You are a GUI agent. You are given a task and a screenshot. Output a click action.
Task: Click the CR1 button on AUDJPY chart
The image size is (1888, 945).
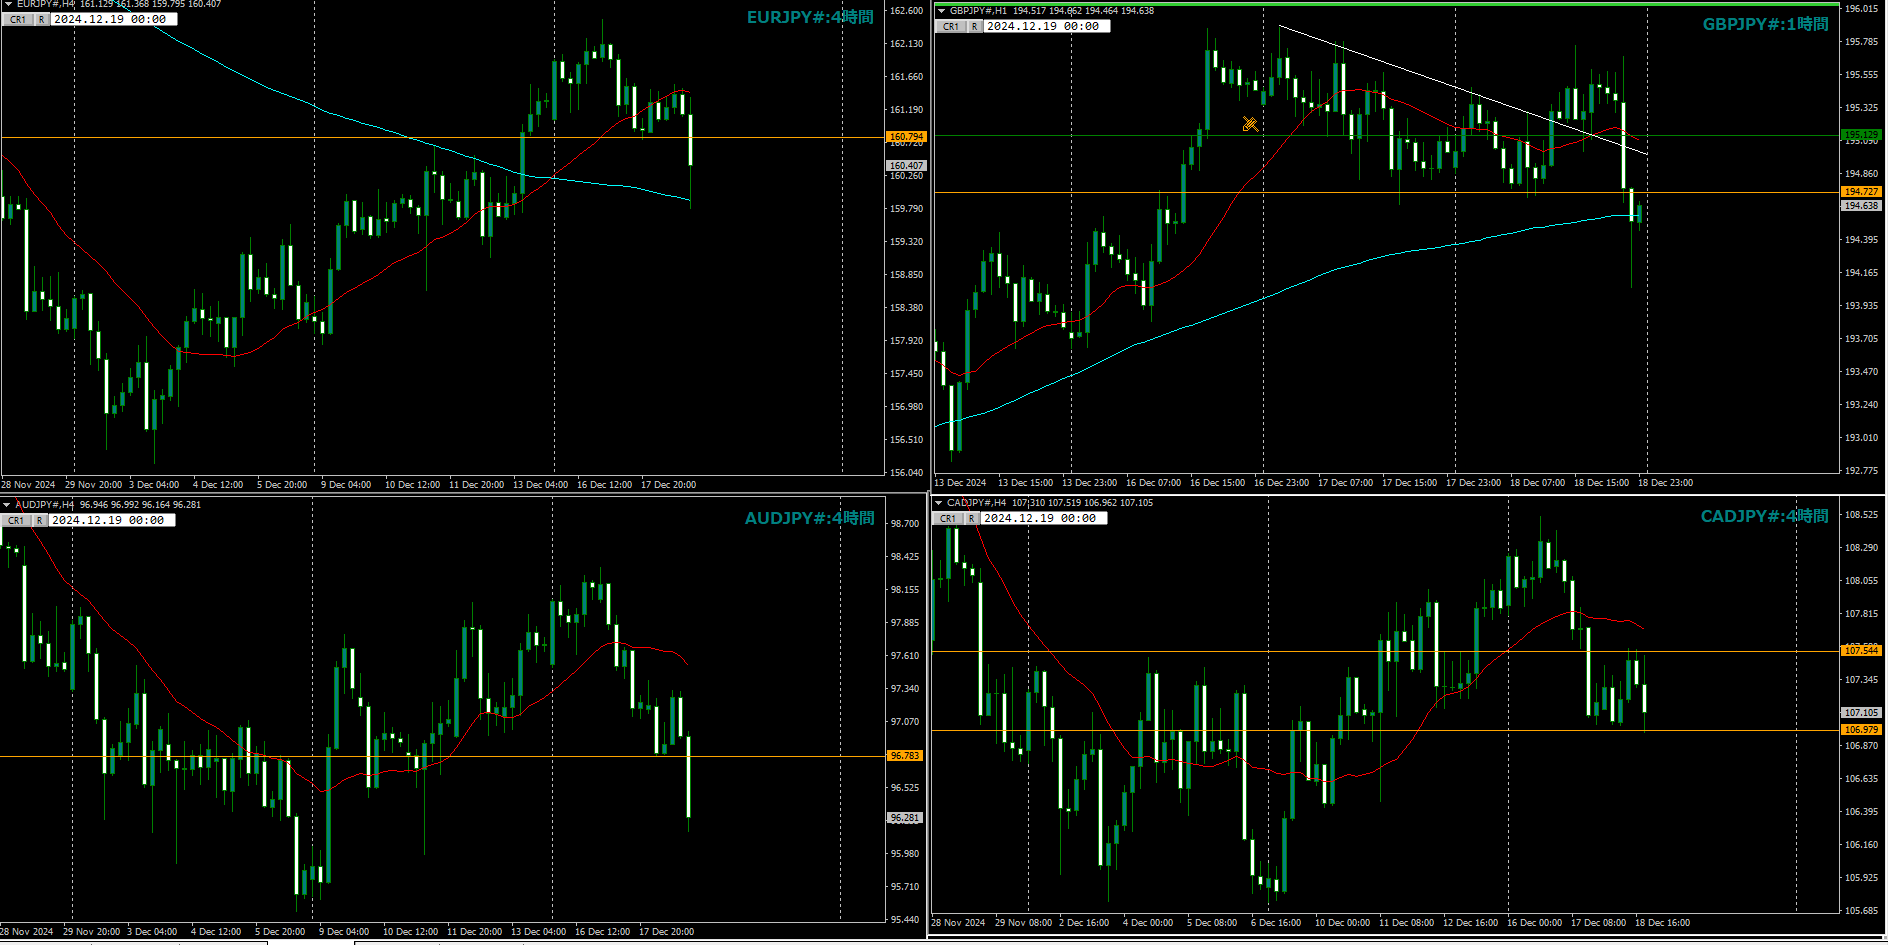(15, 520)
